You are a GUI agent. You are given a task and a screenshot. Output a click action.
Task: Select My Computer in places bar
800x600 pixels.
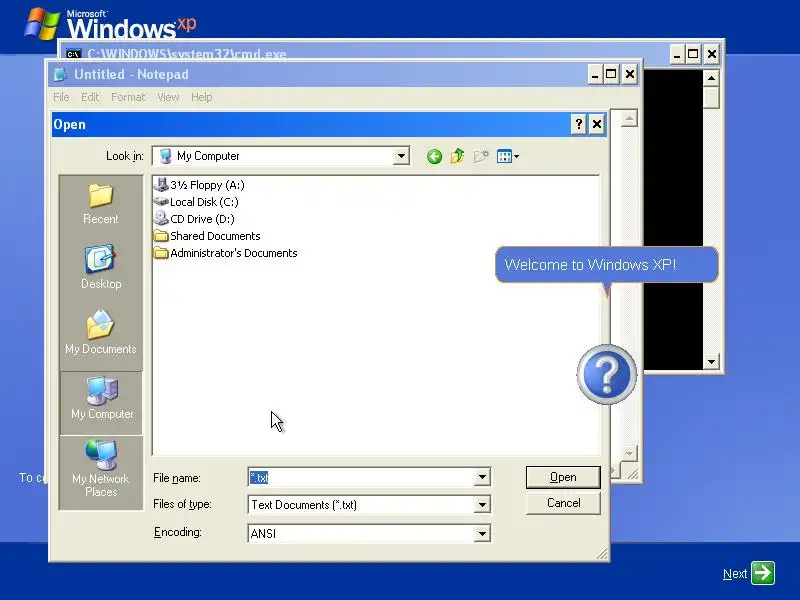point(102,403)
